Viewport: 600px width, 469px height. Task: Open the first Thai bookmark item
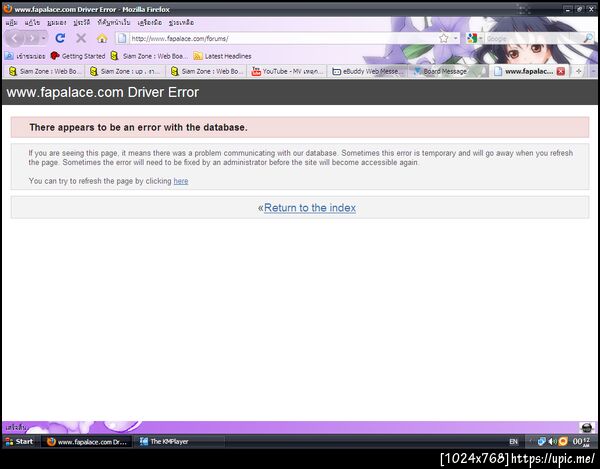tap(25, 56)
